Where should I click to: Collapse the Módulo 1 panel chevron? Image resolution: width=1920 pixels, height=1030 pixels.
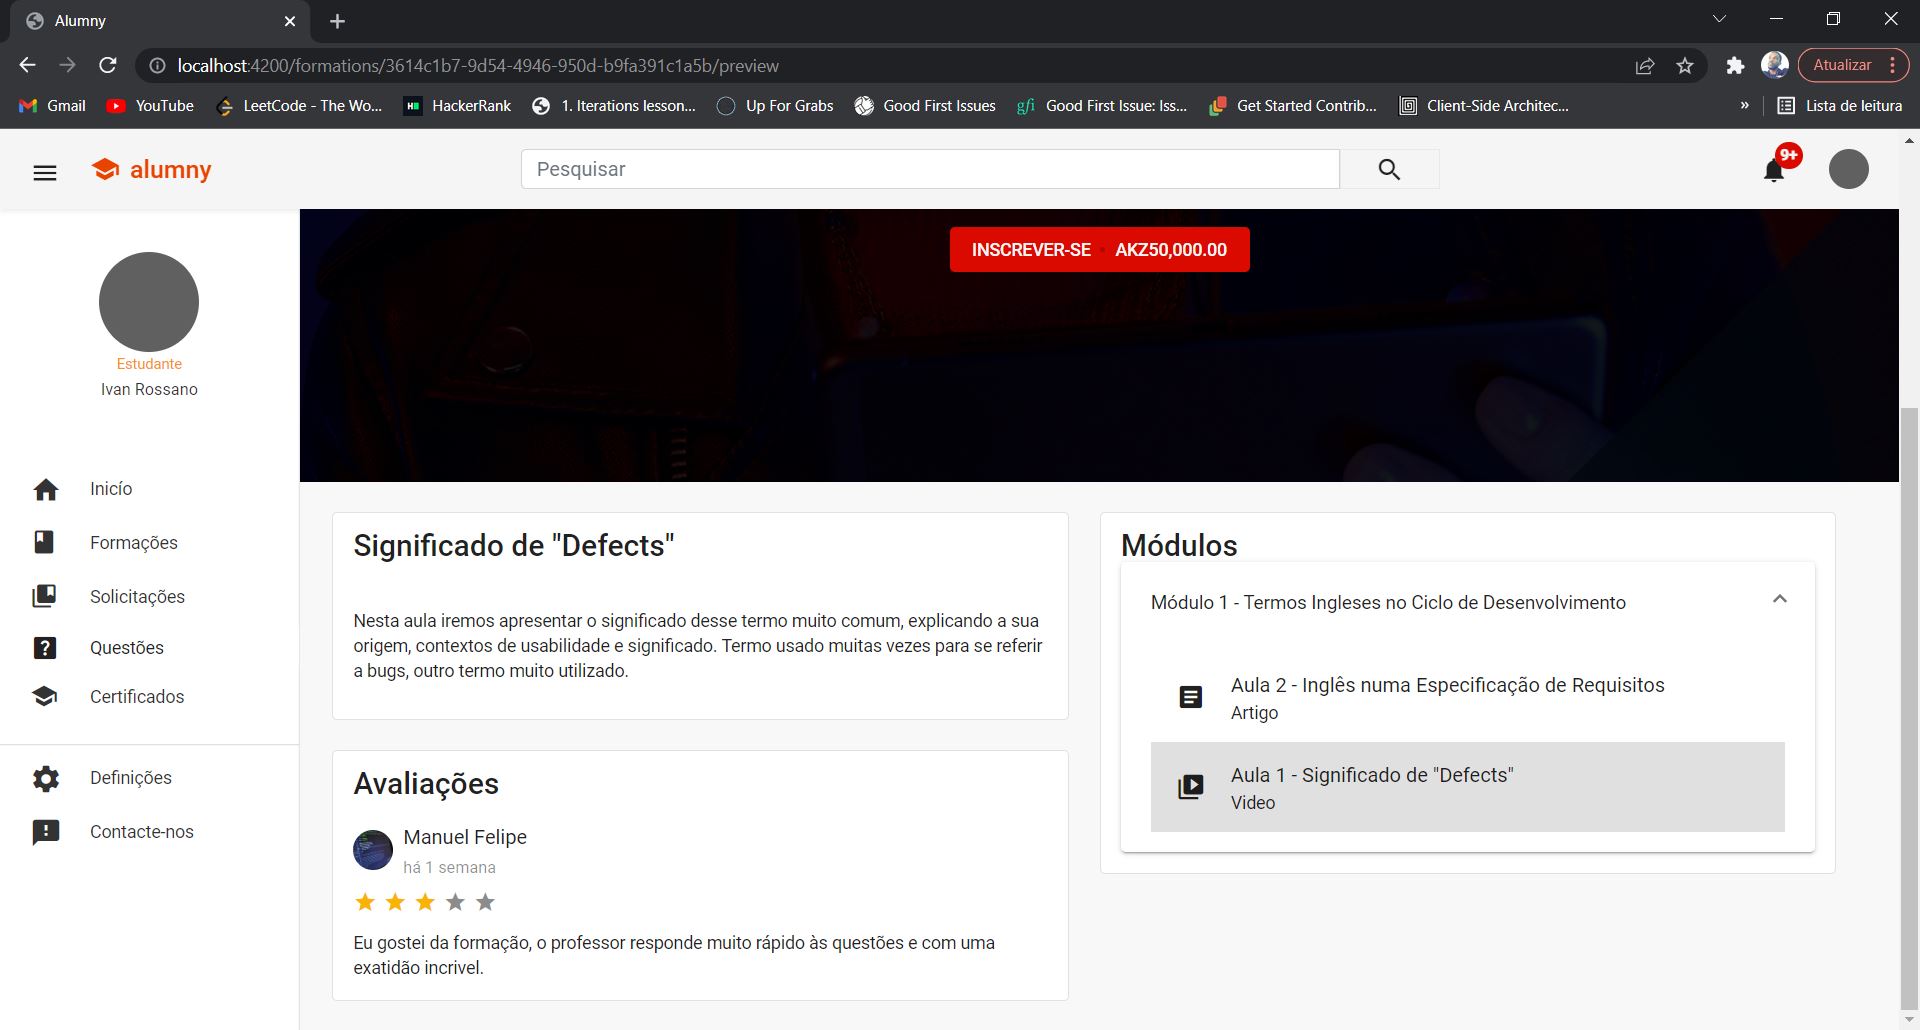click(x=1779, y=599)
